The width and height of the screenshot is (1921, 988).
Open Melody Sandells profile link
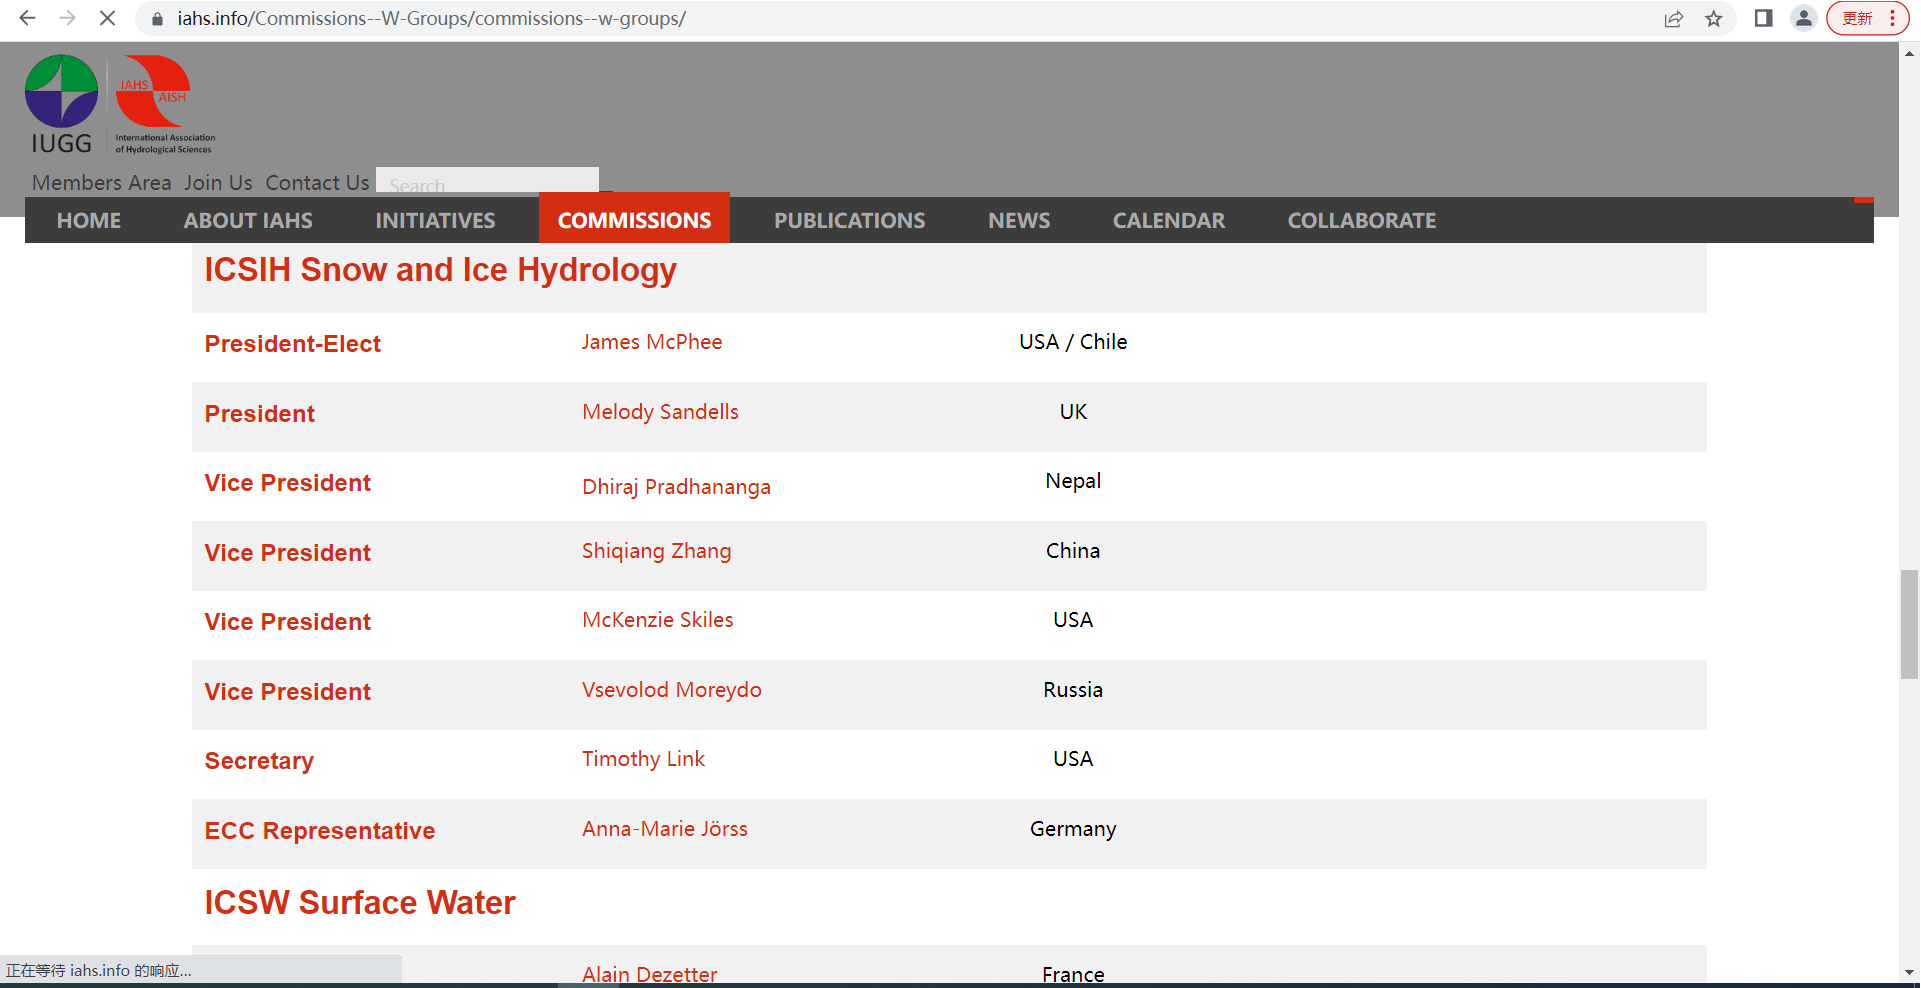(660, 412)
